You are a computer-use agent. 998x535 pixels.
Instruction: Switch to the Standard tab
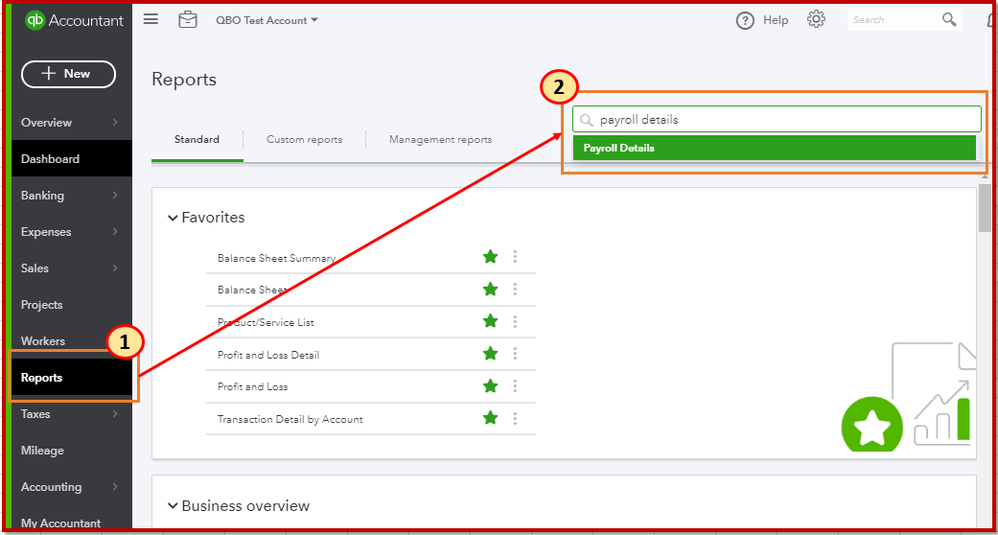(197, 139)
